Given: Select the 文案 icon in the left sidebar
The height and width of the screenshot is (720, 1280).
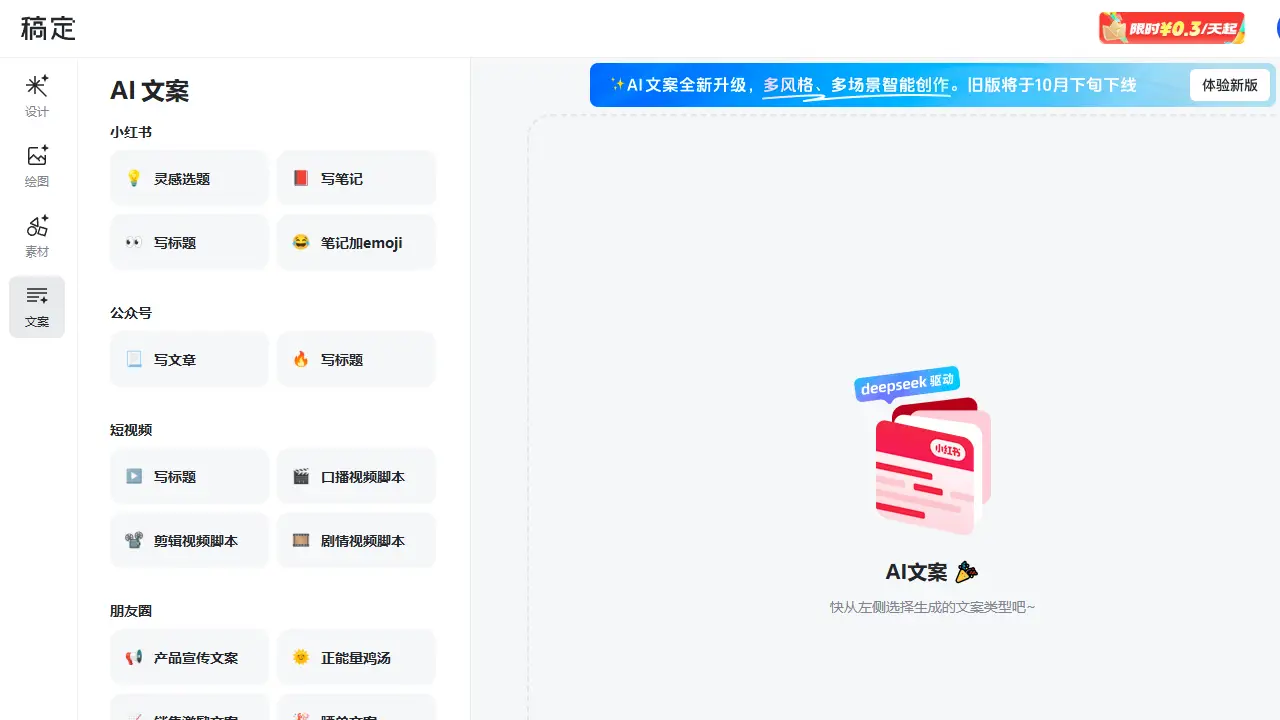Looking at the screenshot, I should (37, 306).
